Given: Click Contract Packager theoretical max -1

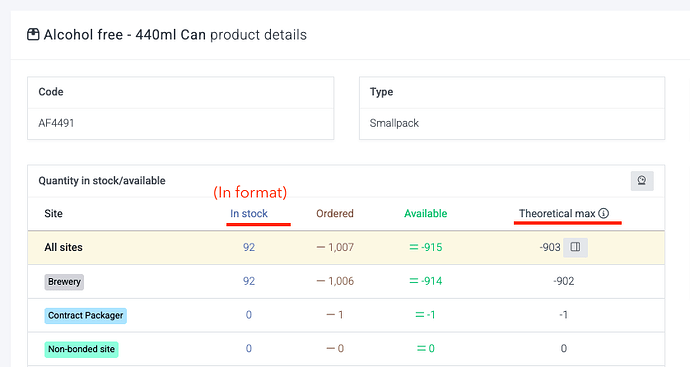Looking at the screenshot, I should [563, 315].
